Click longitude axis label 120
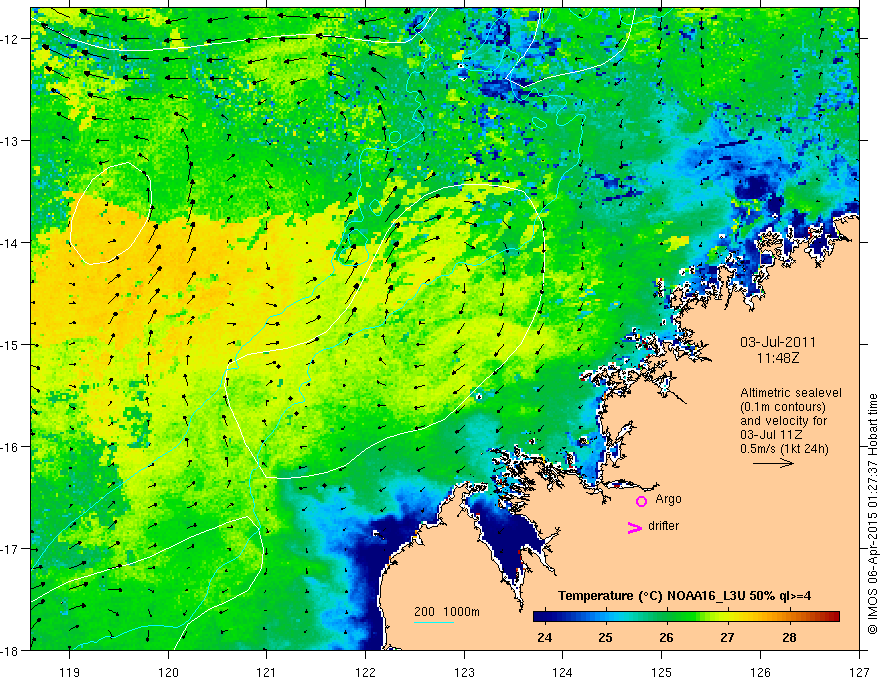 click(x=168, y=672)
